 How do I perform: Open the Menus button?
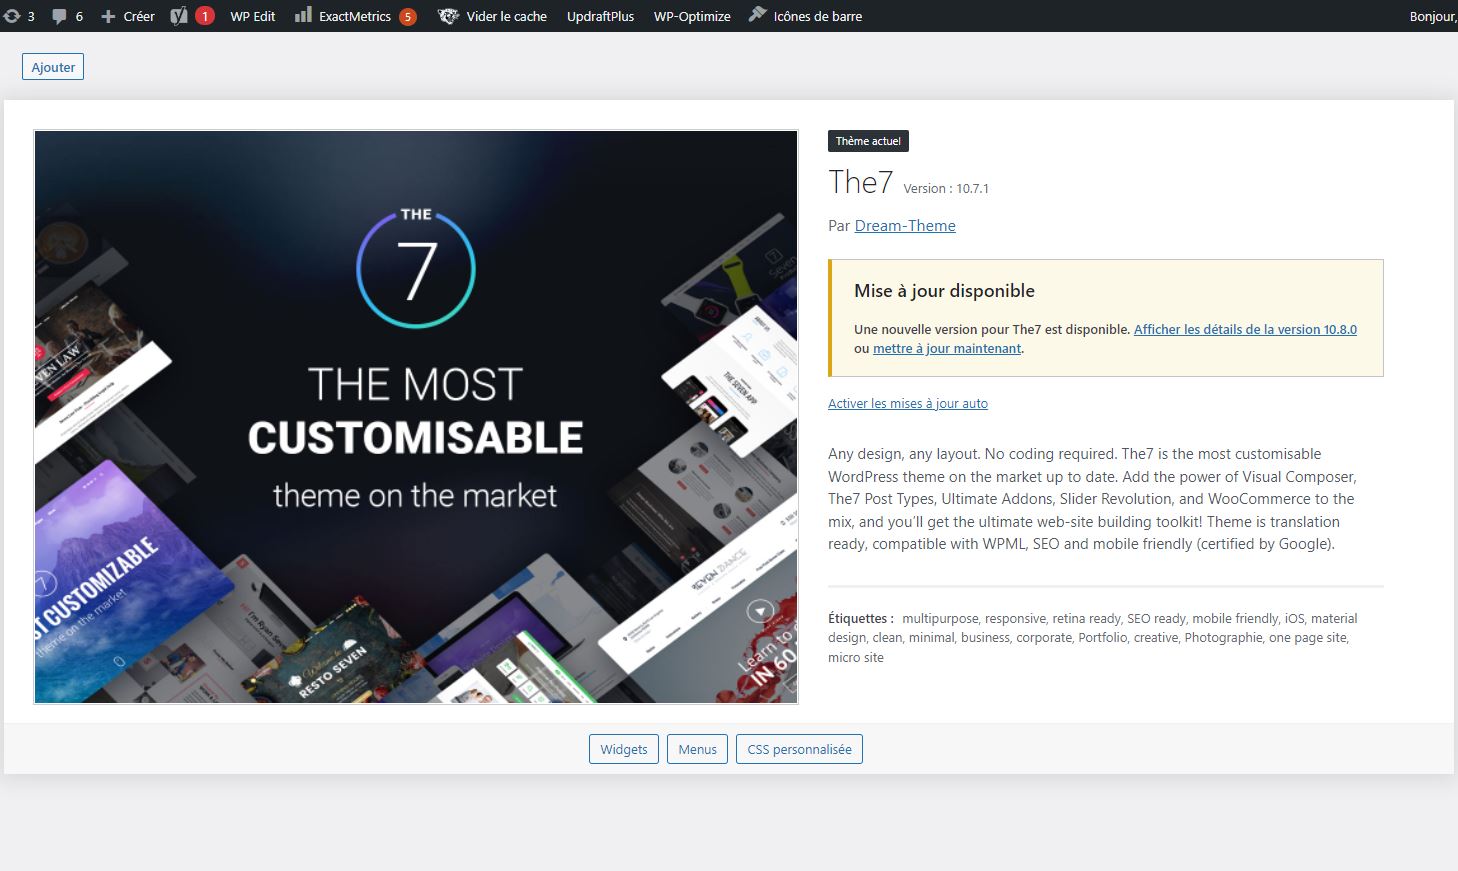pos(697,749)
